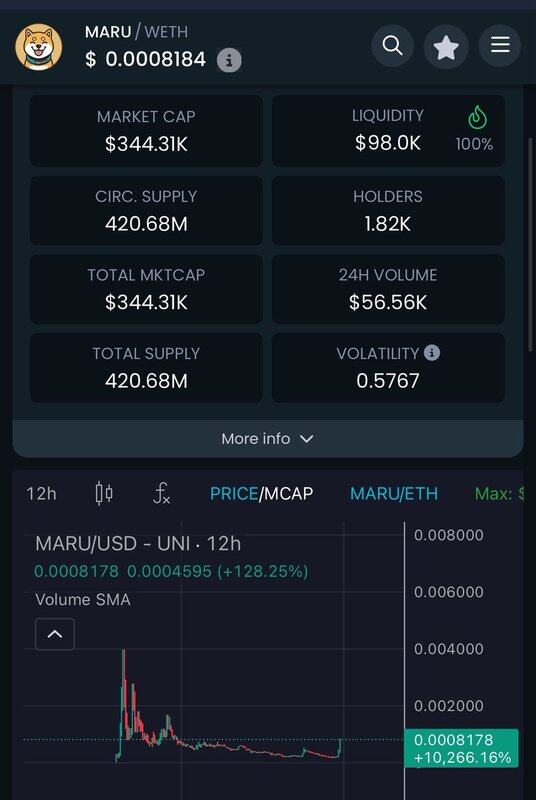Click the Holders 1.82K card
The width and height of the screenshot is (536, 800).
point(388,210)
